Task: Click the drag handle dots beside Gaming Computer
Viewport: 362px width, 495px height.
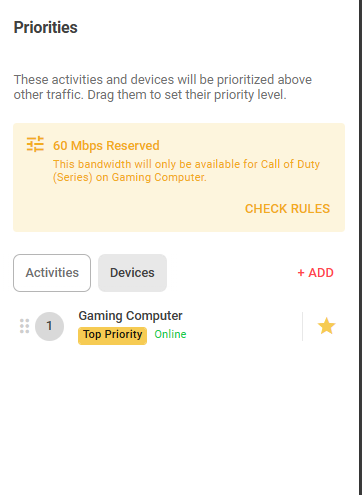Action: pos(24,326)
